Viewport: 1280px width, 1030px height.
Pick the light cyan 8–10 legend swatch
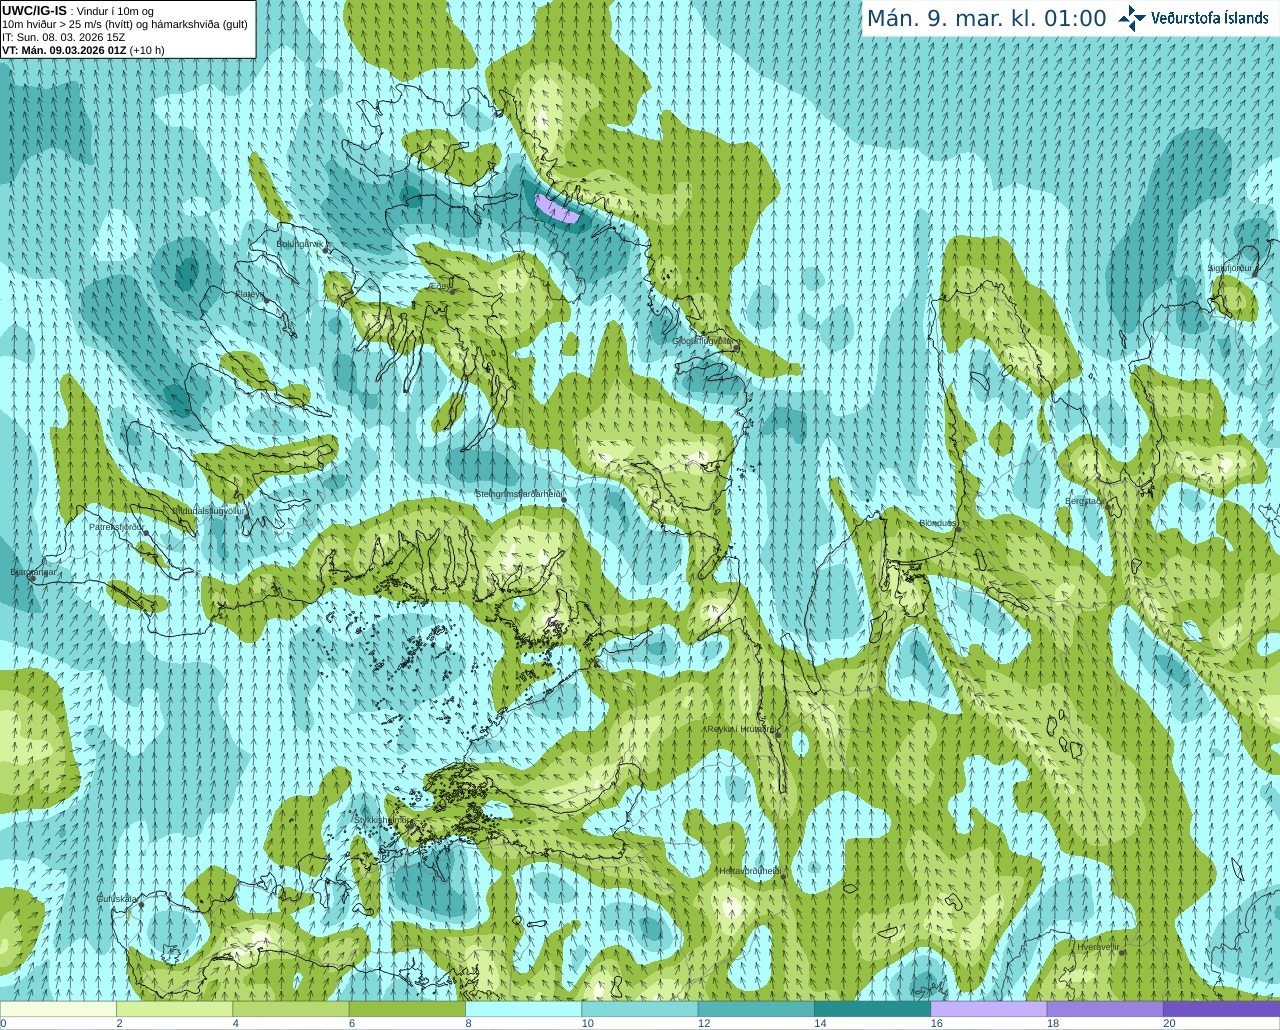pos(523,1009)
